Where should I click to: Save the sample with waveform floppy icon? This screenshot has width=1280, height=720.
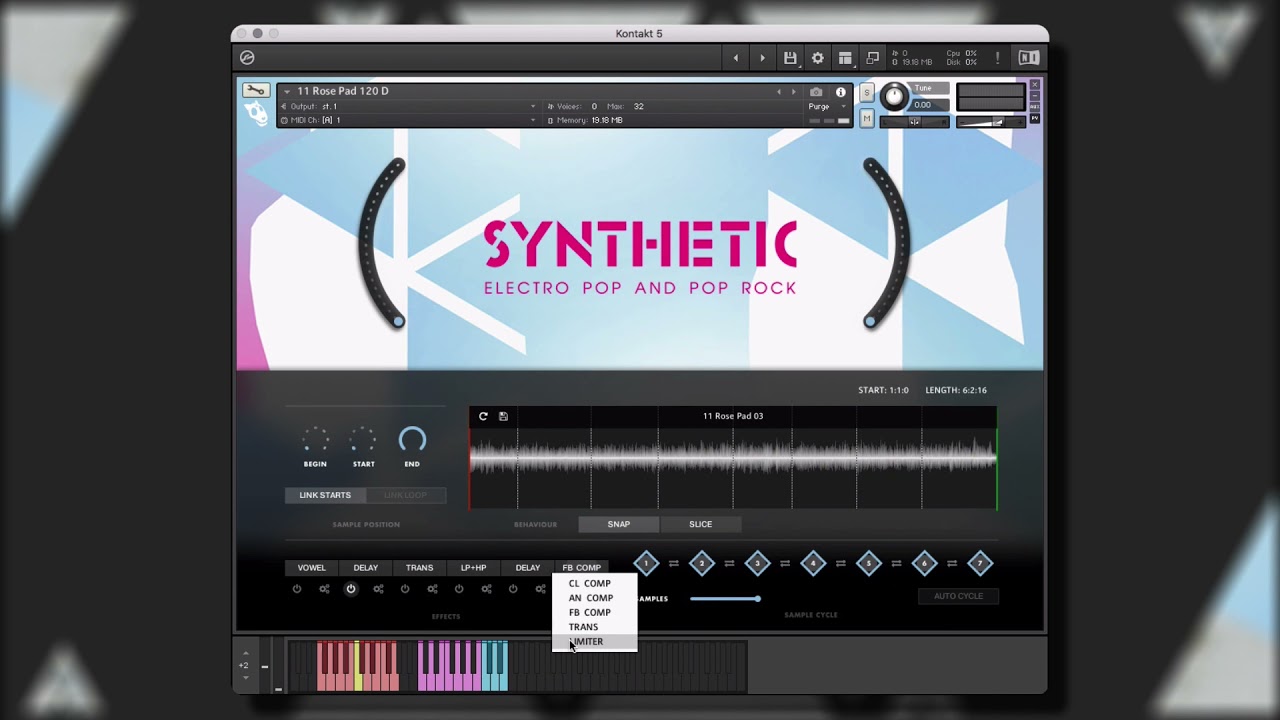point(503,416)
